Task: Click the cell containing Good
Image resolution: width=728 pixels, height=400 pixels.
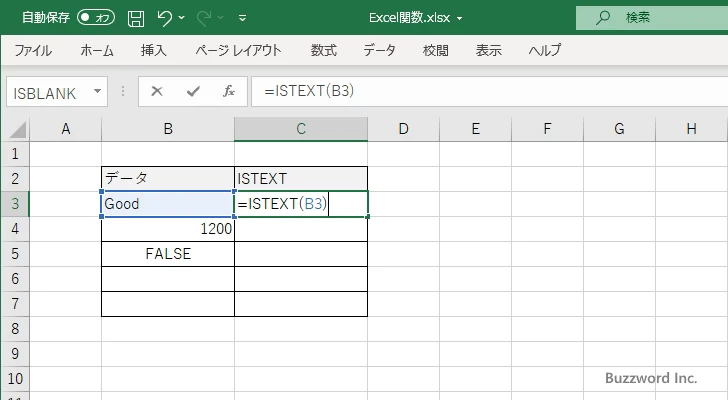Action: (x=168, y=204)
